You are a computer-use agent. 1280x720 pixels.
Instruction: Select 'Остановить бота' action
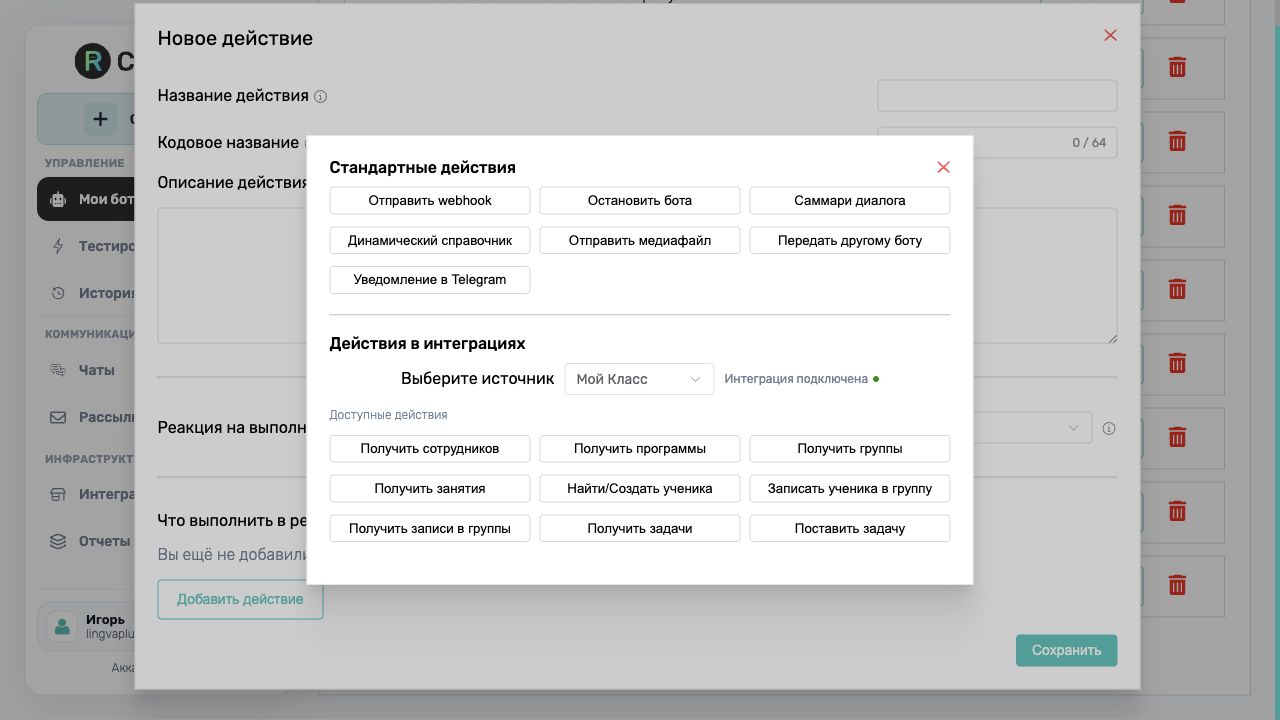[x=640, y=200]
